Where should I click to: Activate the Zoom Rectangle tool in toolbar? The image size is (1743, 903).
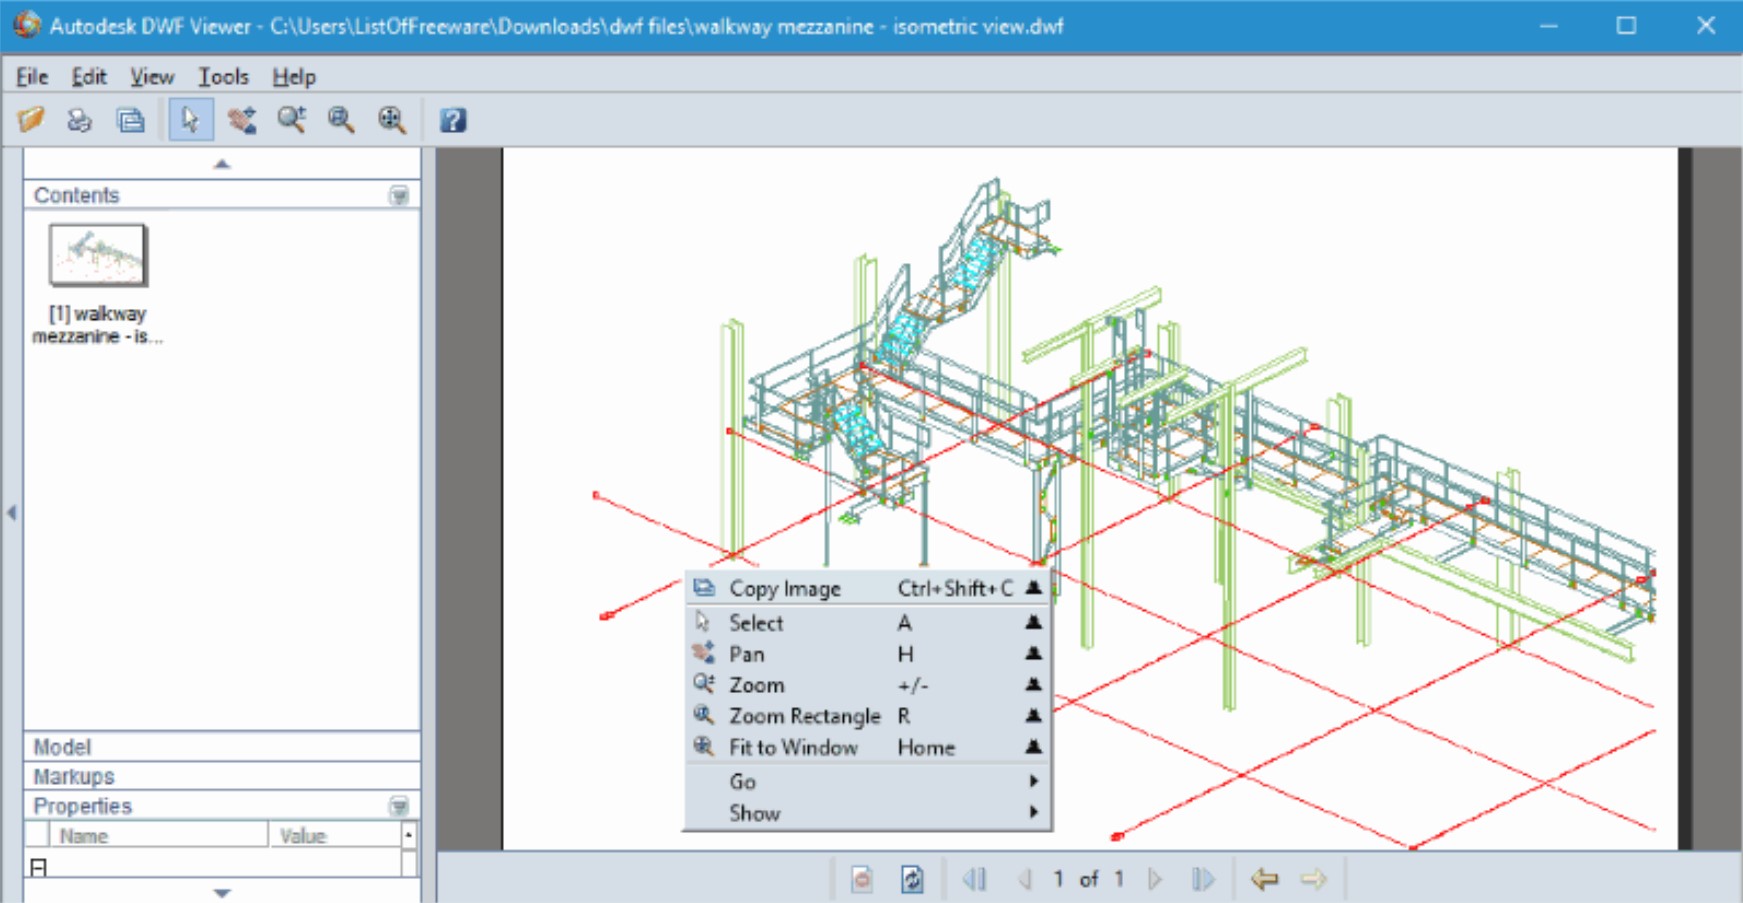[341, 120]
